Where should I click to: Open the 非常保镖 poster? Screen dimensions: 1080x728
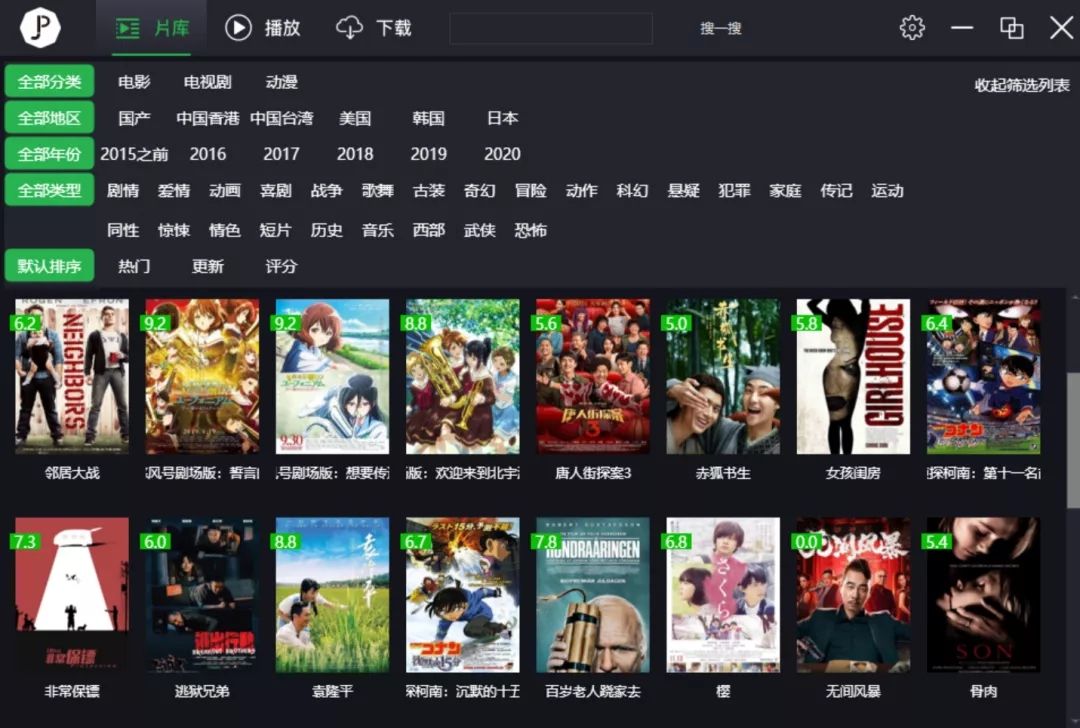tap(72, 594)
